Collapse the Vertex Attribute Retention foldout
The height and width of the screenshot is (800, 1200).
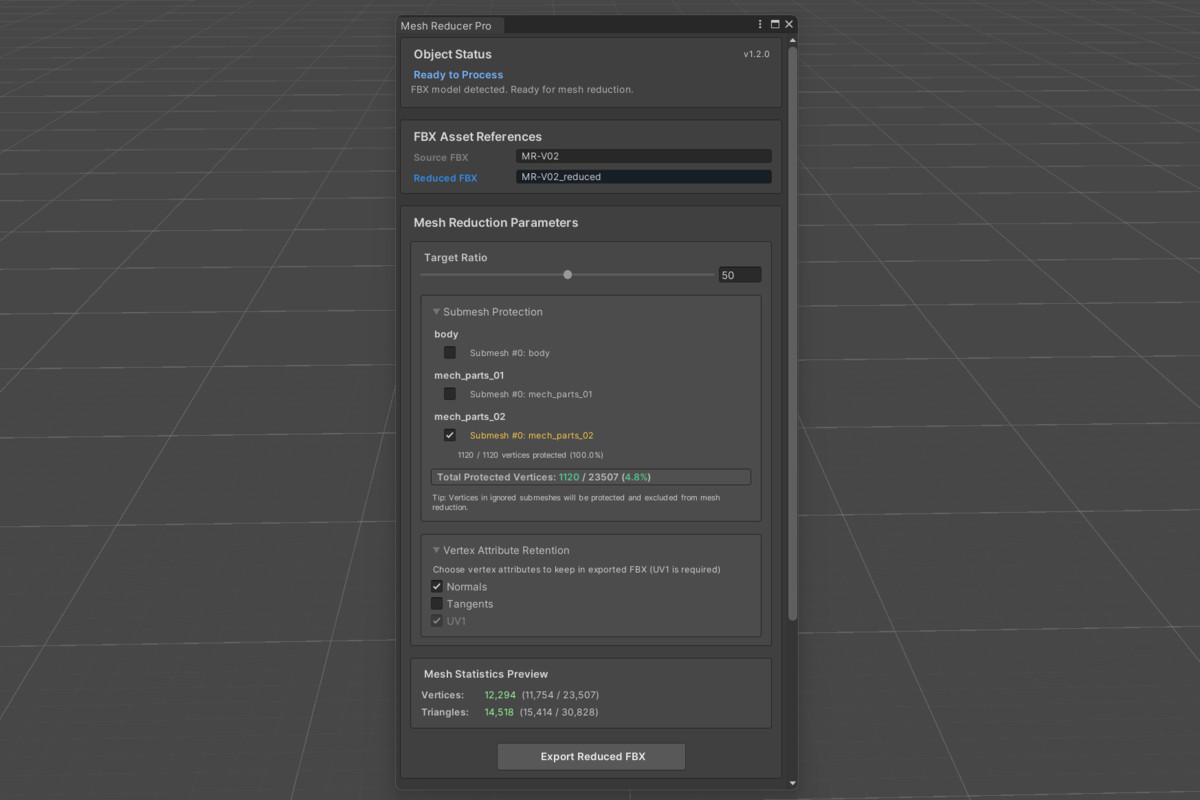tap(437, 550)
